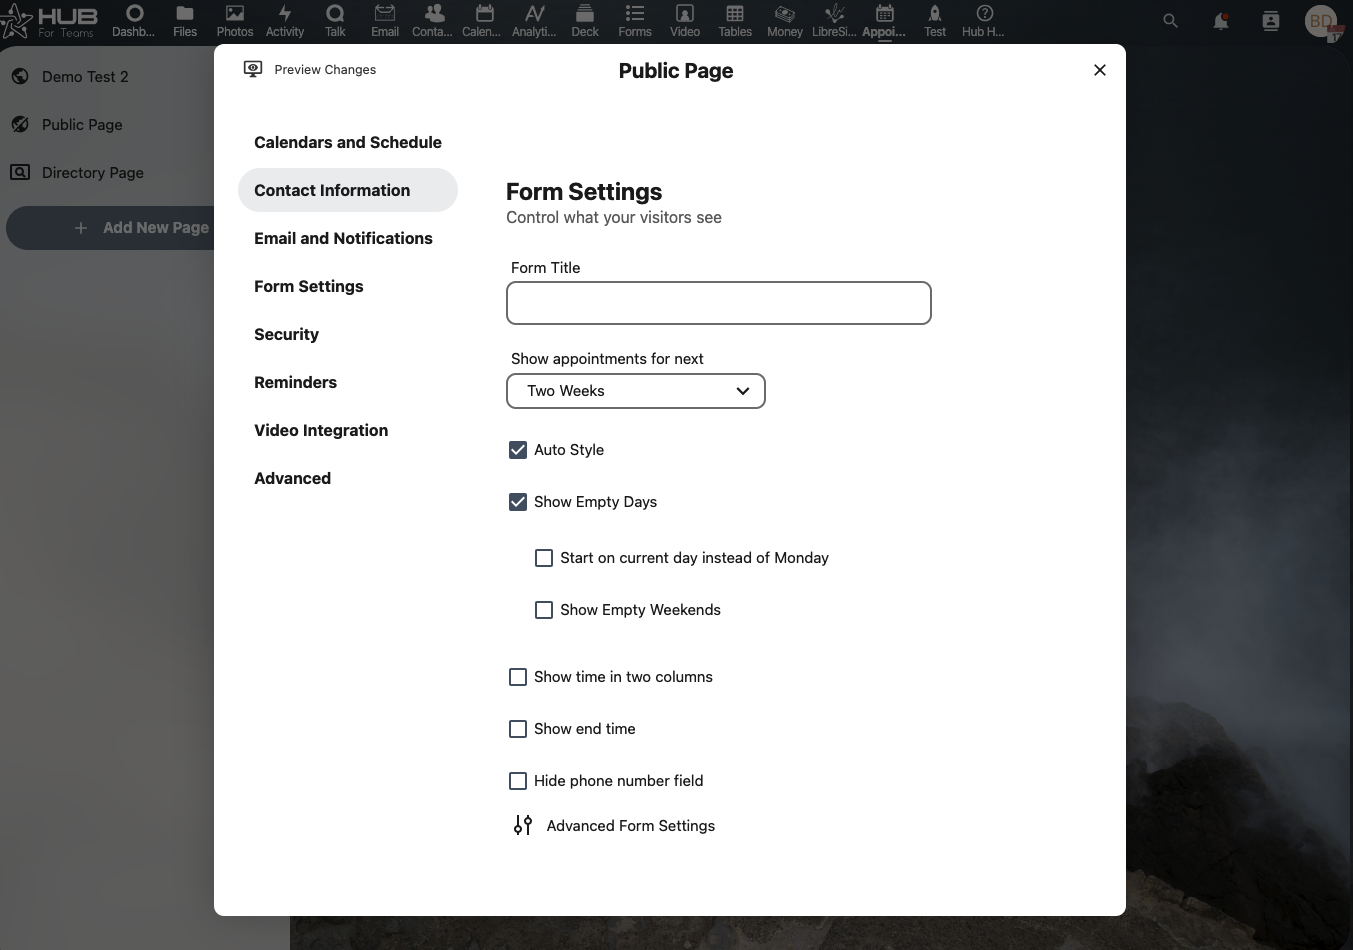Open the Email app
Image resolution: width=1353 pixels, height=950 pixels.
click(385, 20)
